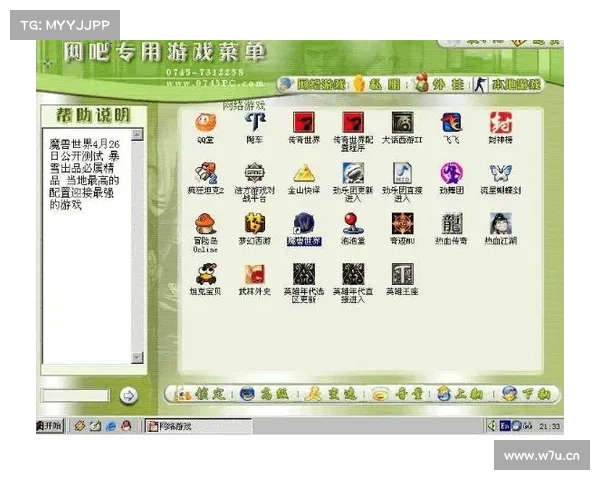The width and height of the screenshot is (600, 480).
Task: Click the En language indicator in tray
Action: pos(505,425)
